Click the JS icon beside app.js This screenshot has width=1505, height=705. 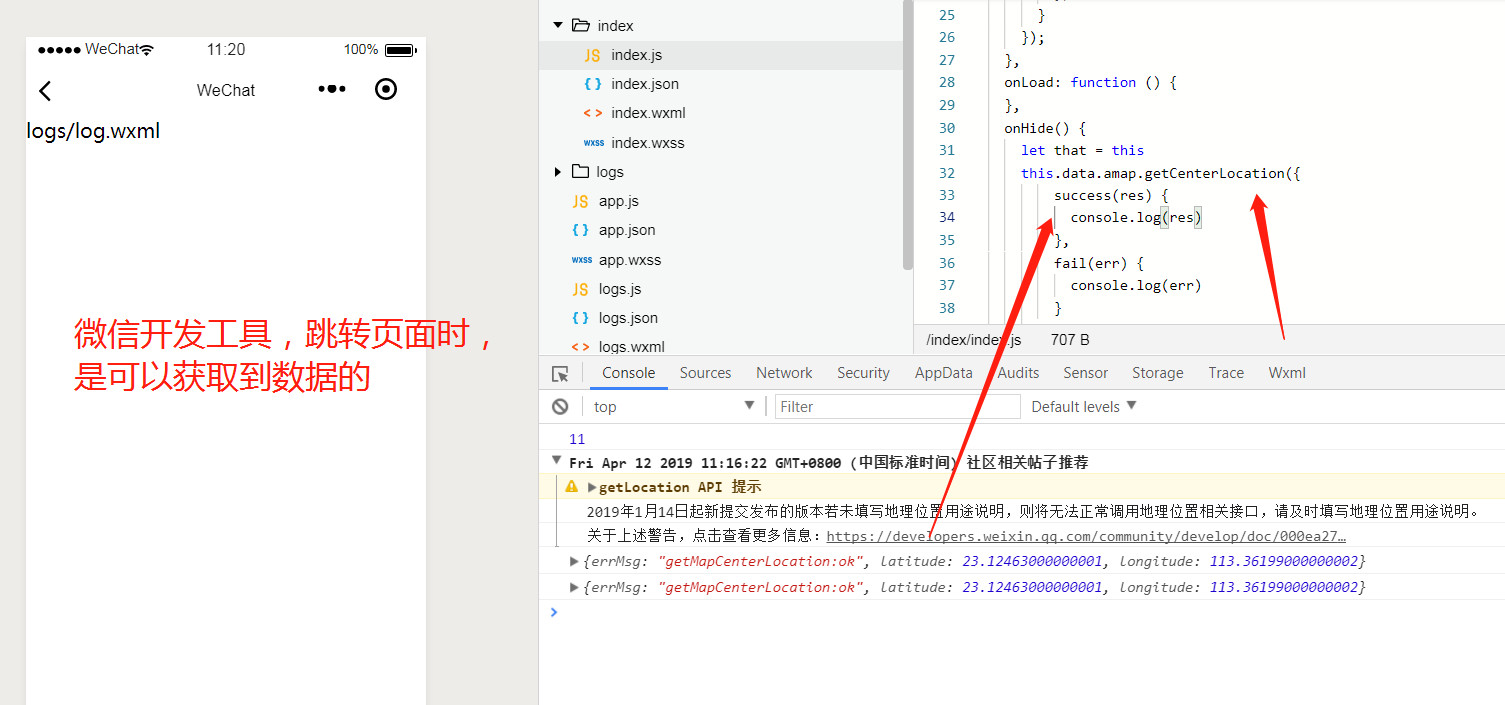point(580,201)
